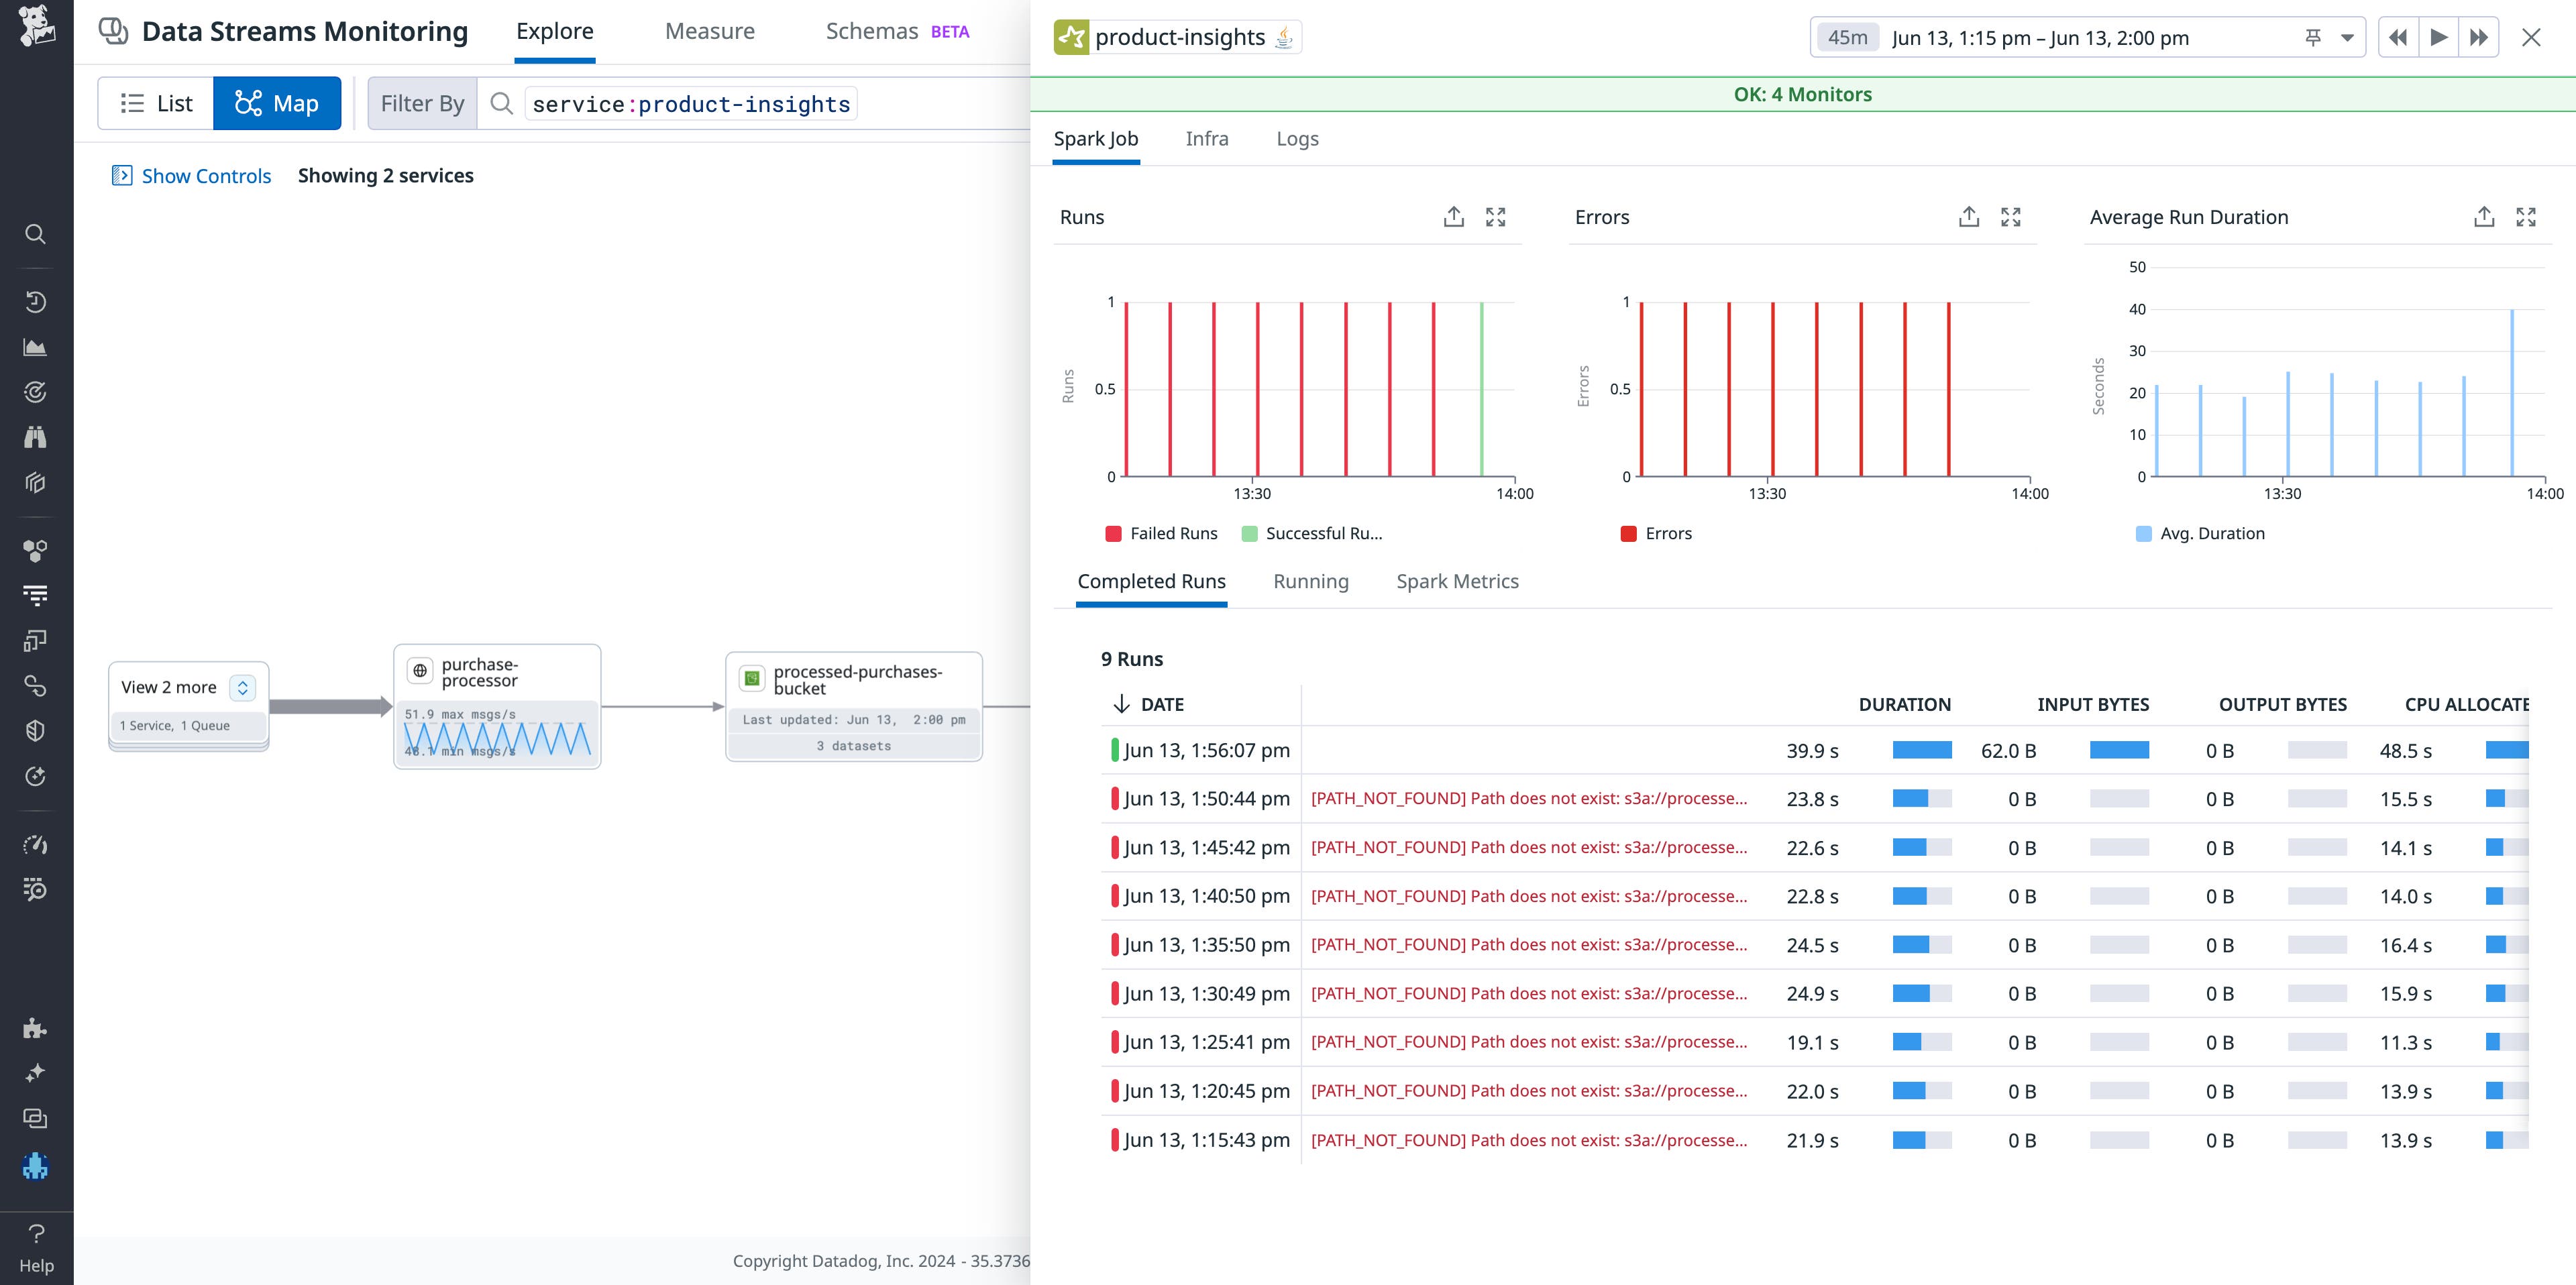Switch to the Infra tab

tap(1207, 138)
